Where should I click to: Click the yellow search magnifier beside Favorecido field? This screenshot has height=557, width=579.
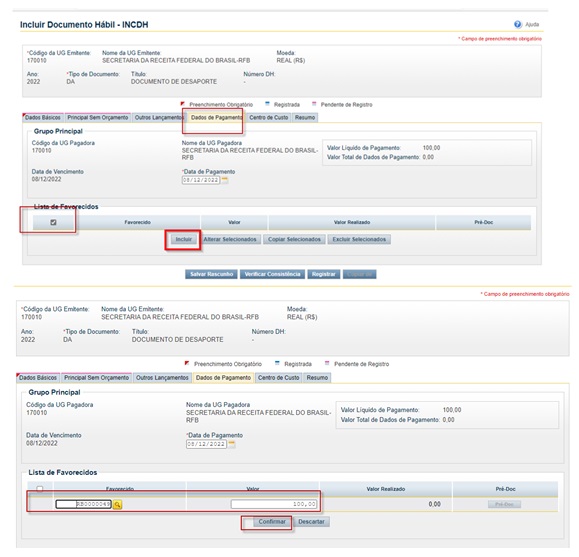tap(117, 504)
